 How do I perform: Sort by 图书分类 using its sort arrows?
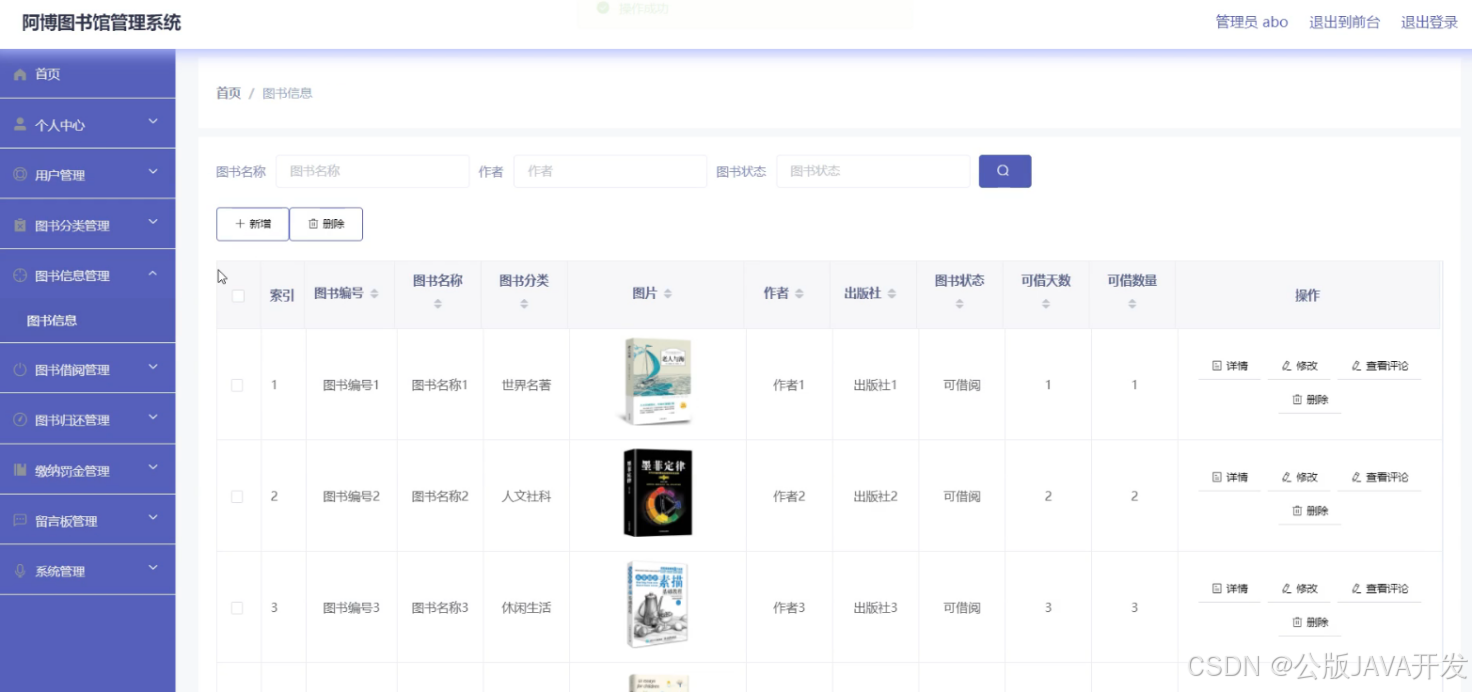(524, 304)
